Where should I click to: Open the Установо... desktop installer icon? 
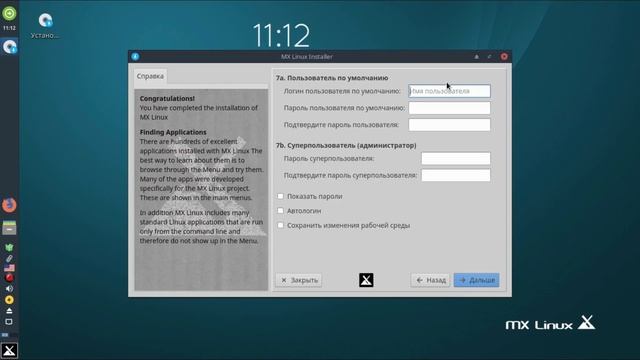45,26
